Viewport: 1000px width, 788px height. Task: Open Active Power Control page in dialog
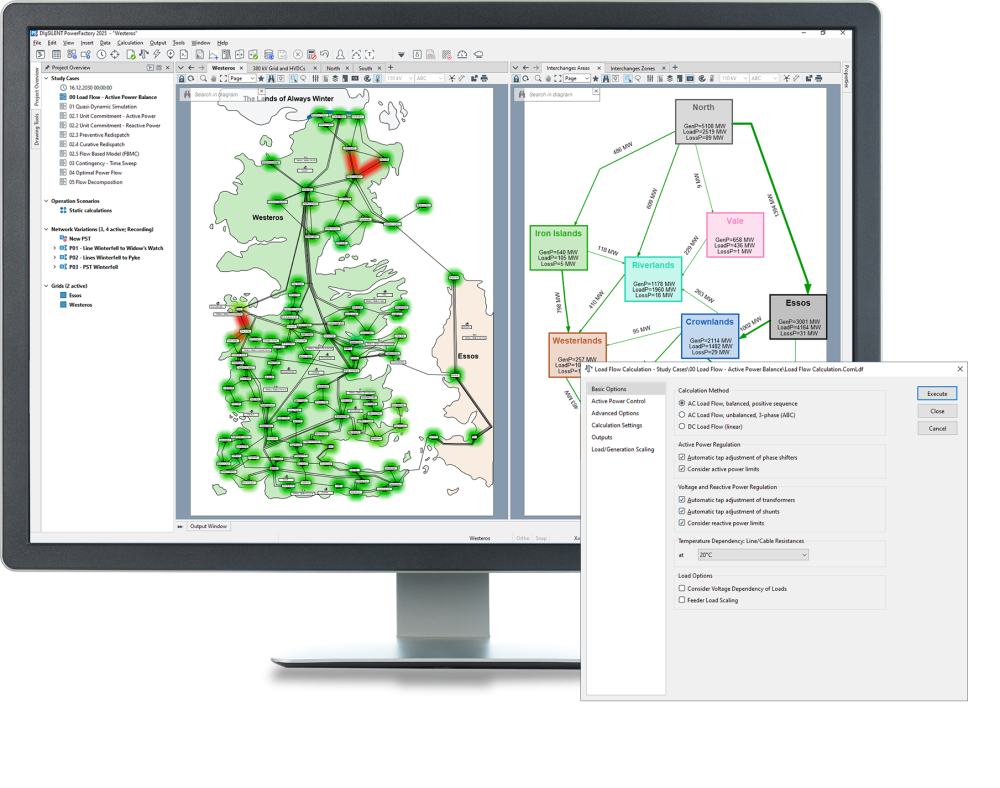[x=619, y=402]
